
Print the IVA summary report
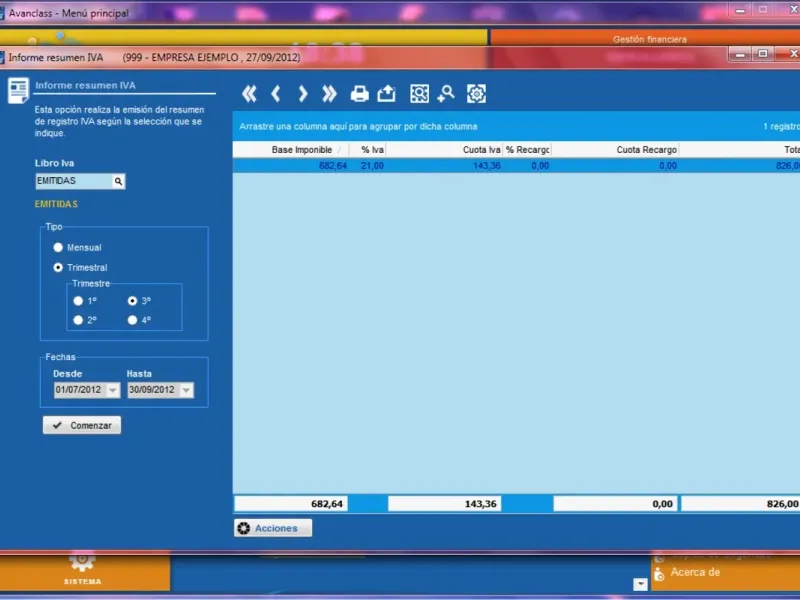tap(359, 94)
